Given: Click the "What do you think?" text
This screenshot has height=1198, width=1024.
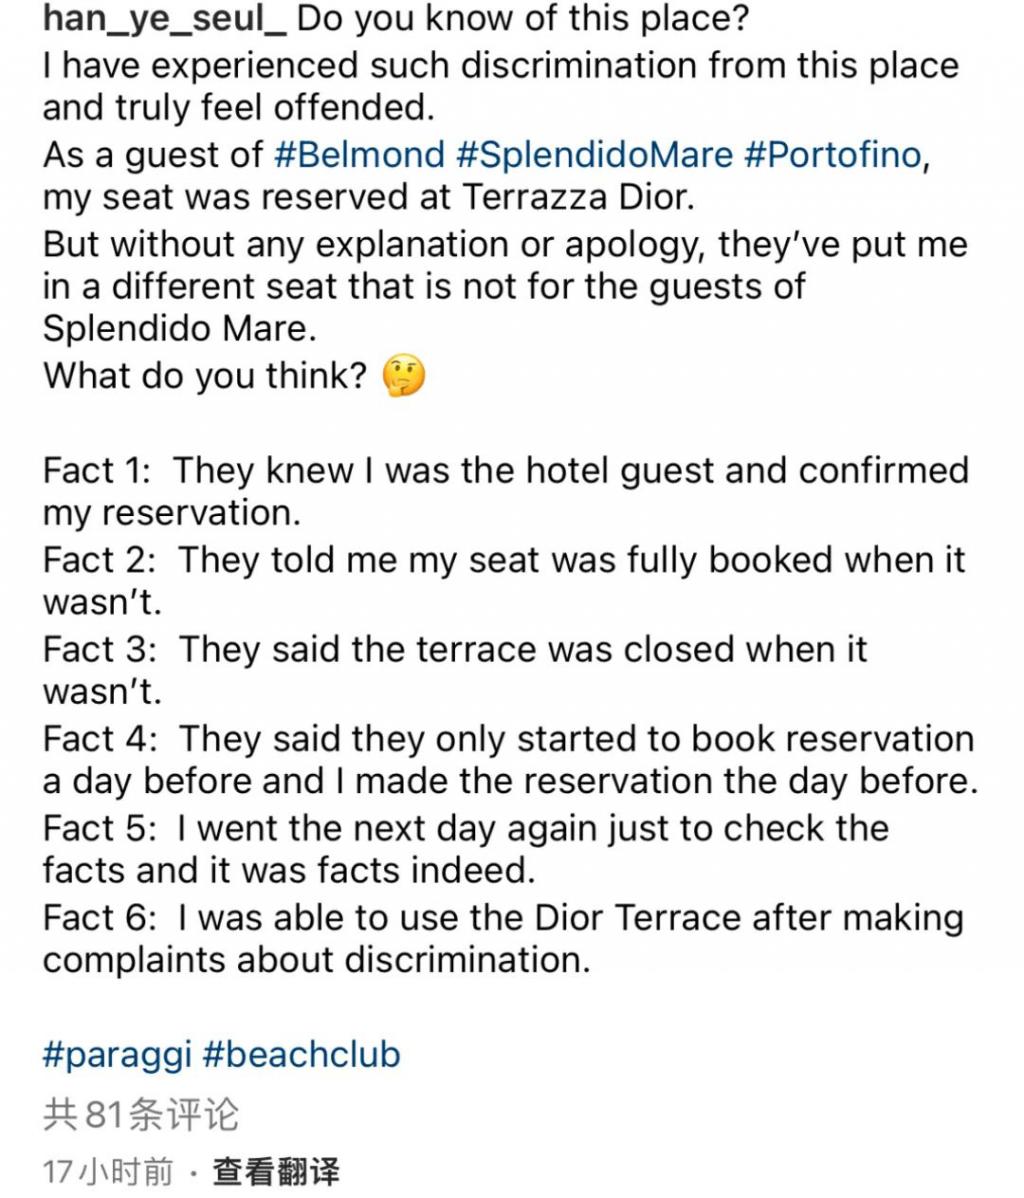Looking at the screenshot, I should pos(205,376).
